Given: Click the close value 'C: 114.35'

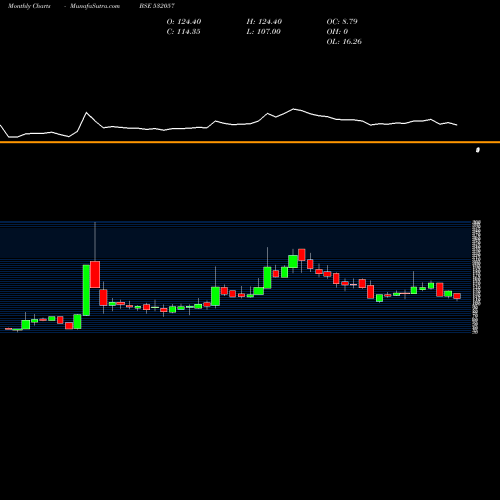Looking at the screenshot, I should point(183,32).
